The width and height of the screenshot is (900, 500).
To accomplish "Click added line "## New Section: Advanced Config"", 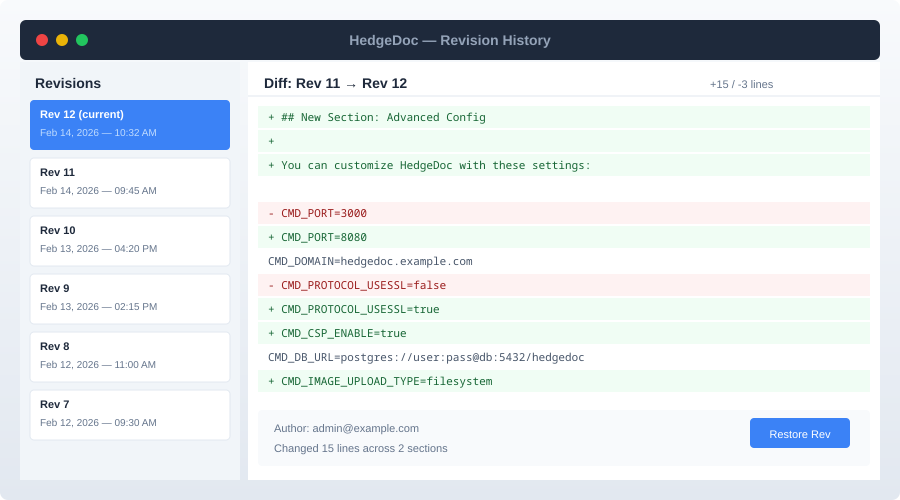I will 564,117.
